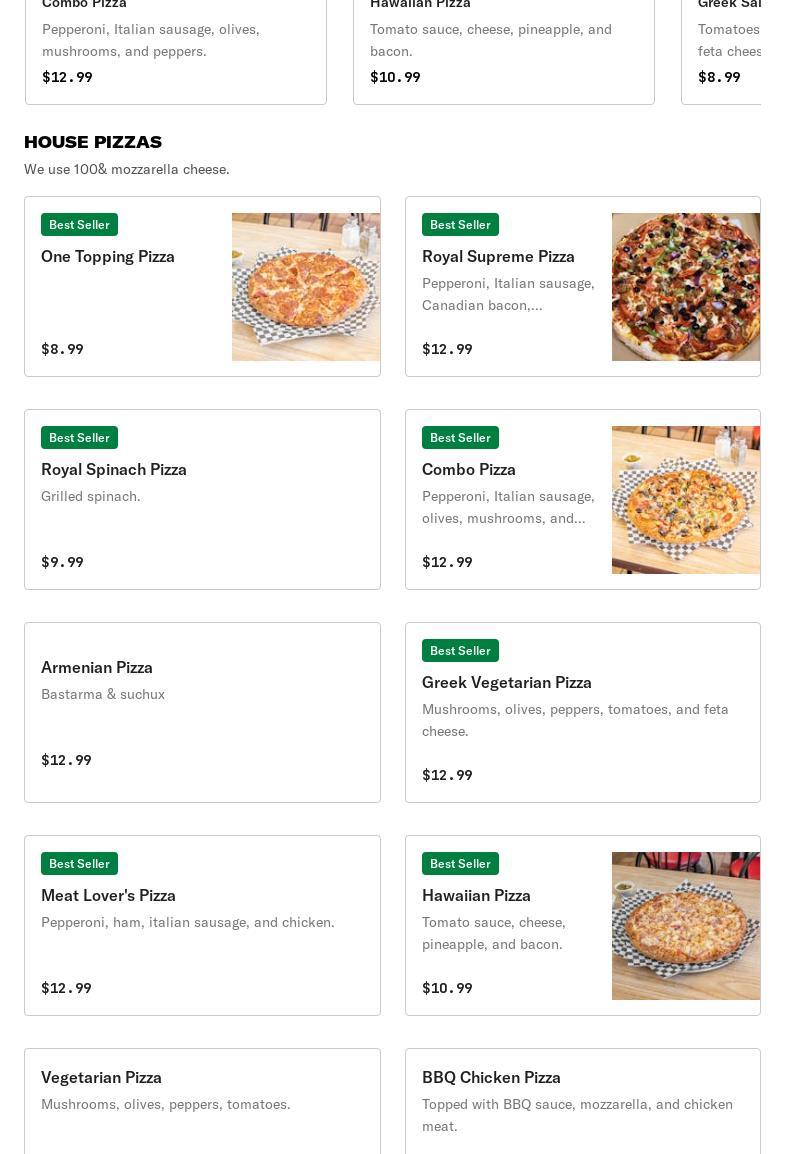Open the Royal Supreme Pizza item

(x=583, y=286)
